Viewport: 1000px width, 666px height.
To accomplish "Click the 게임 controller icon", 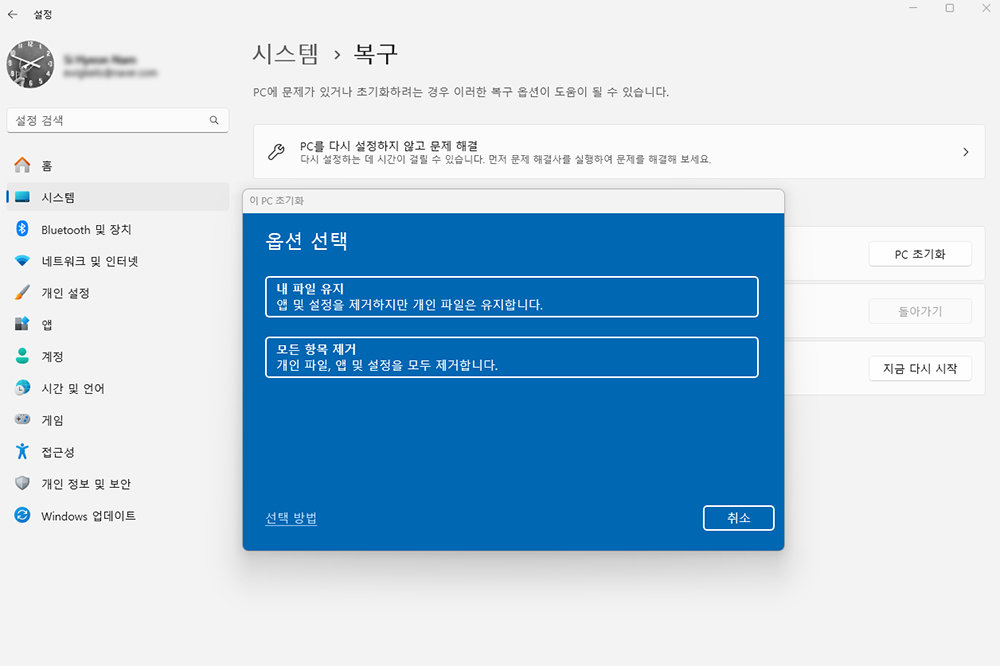I will pyautogui.click(x=22, y=419).
